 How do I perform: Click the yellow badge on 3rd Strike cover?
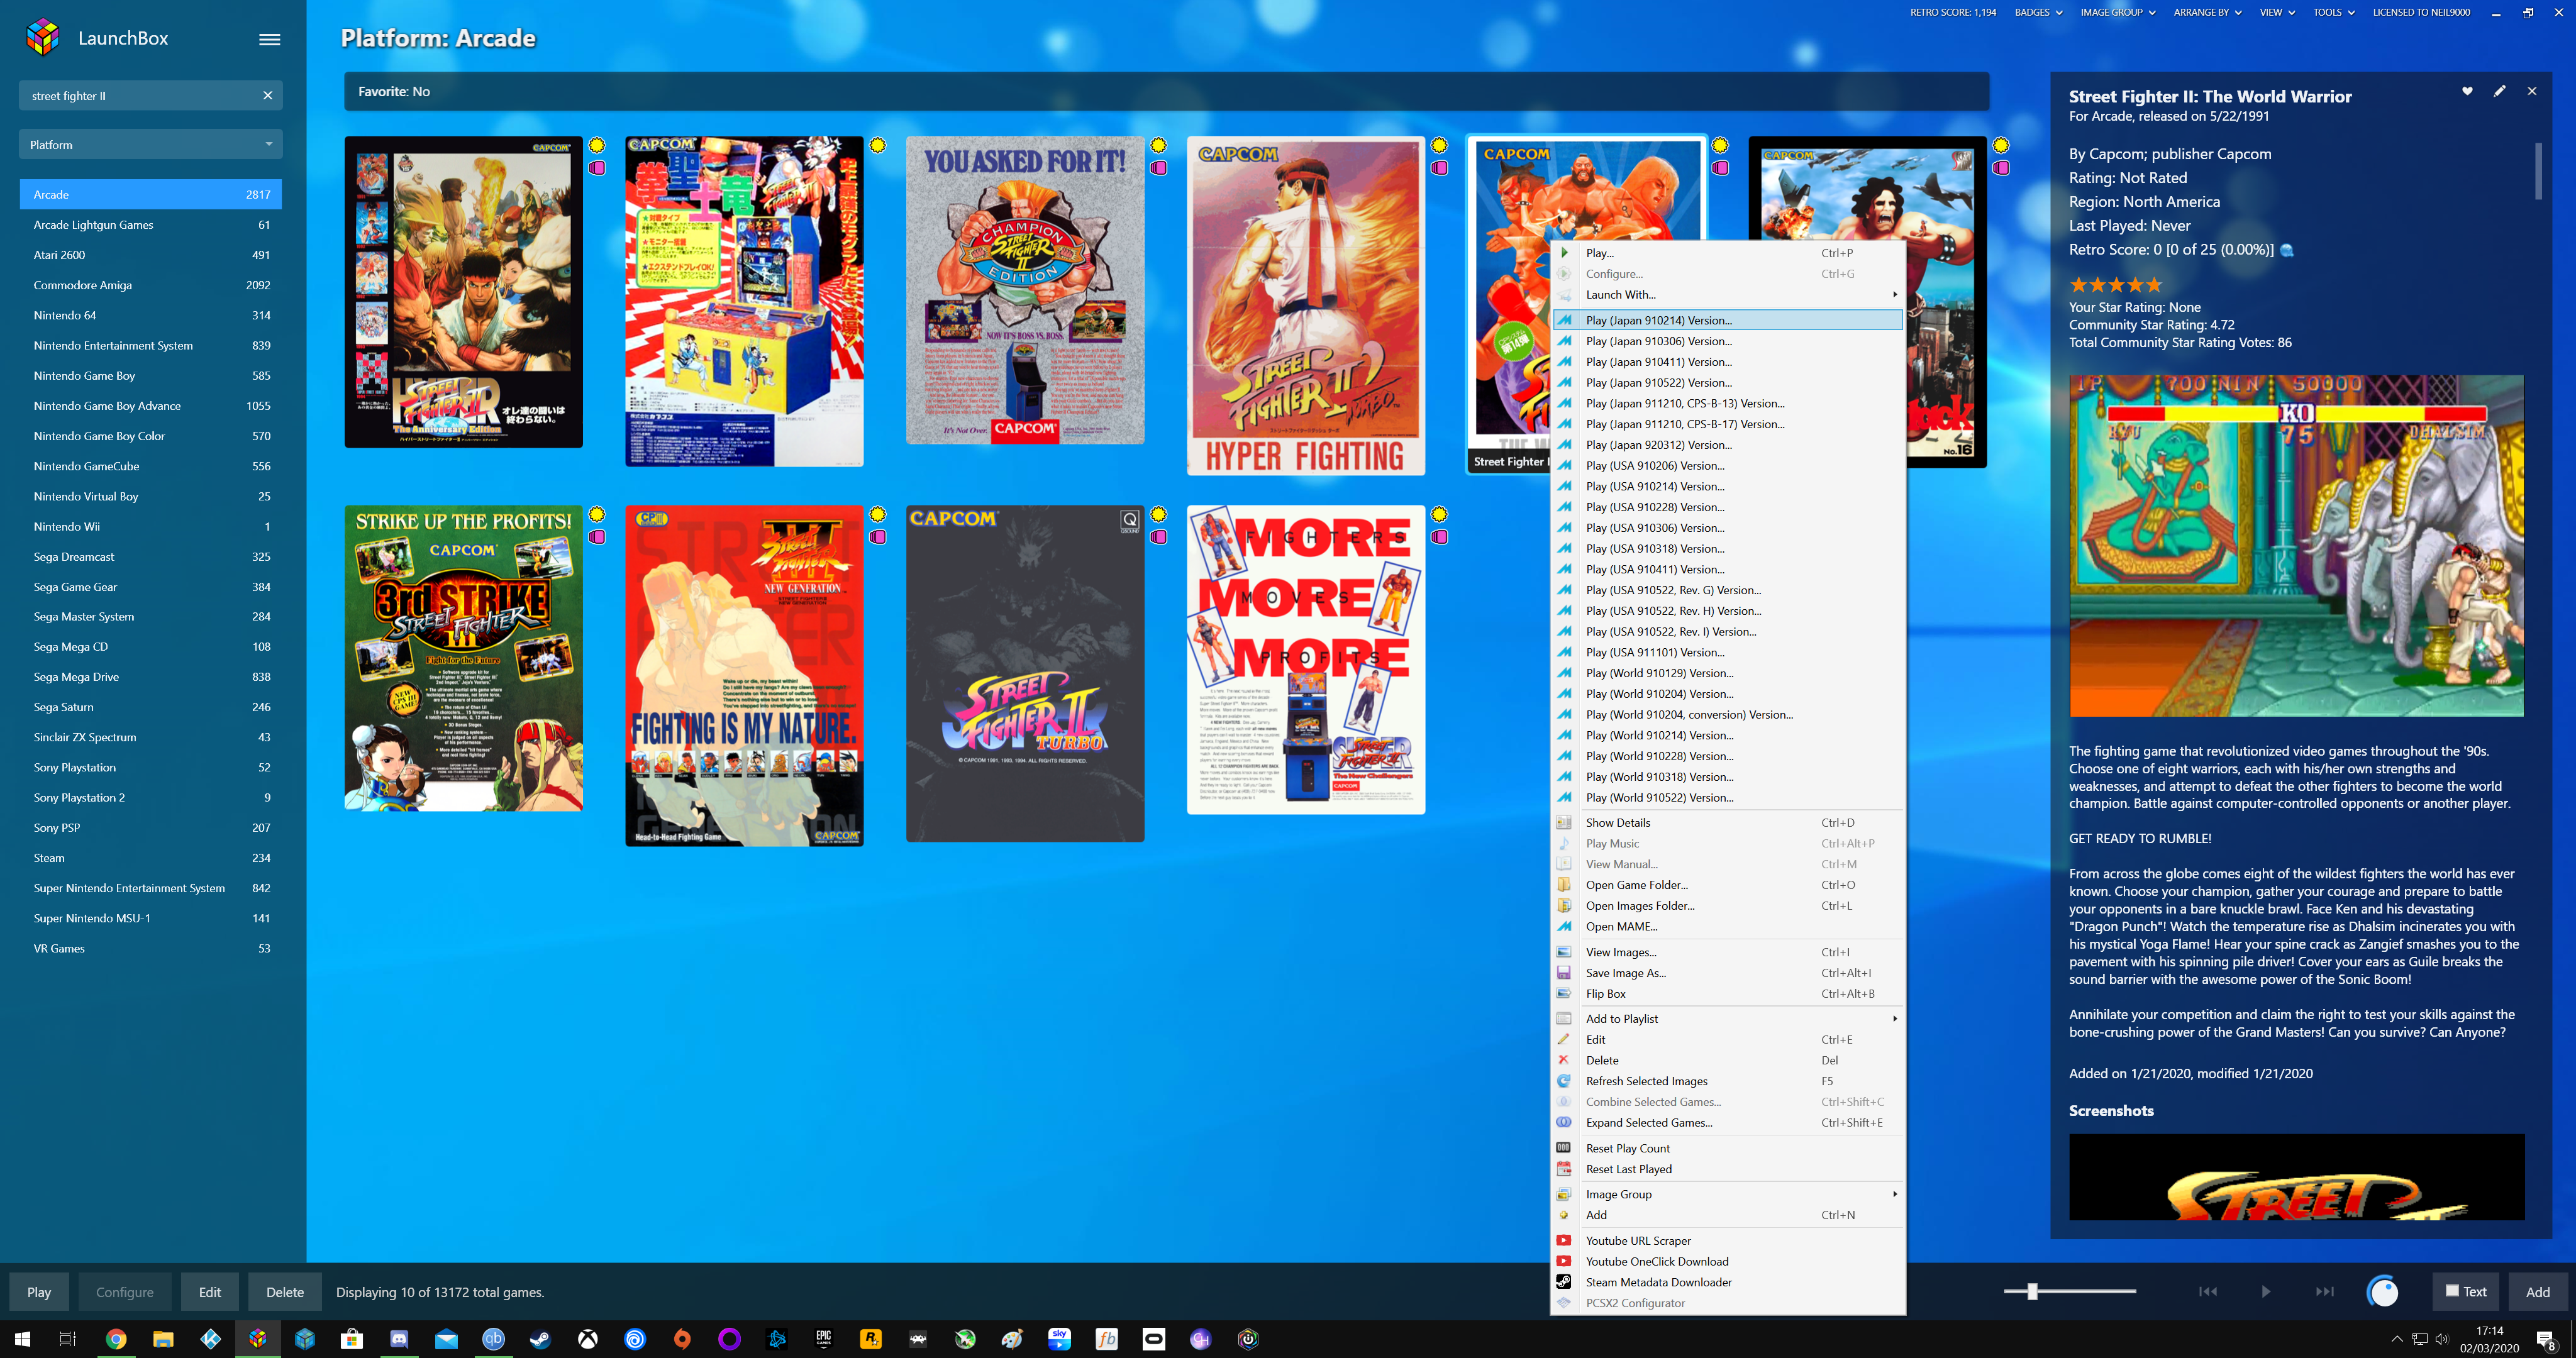597,515
